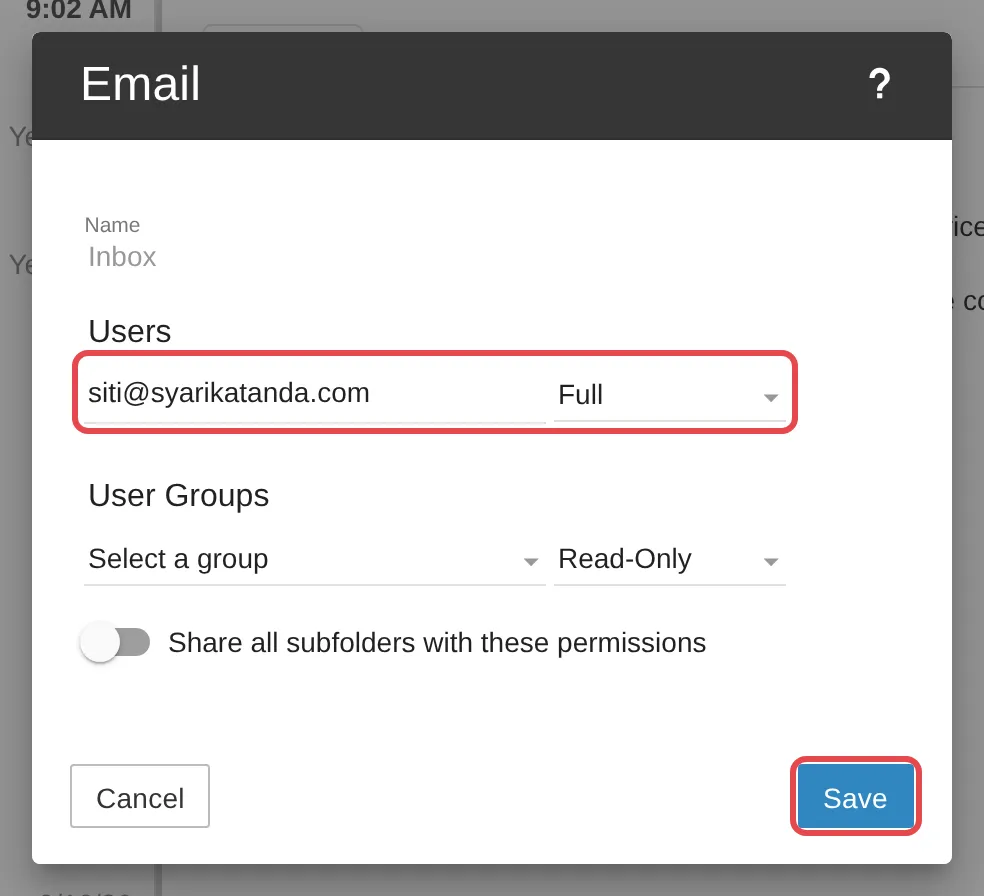The image size is (984, 896).
Task: Save the sharing permissions
Action: point(855,796)
